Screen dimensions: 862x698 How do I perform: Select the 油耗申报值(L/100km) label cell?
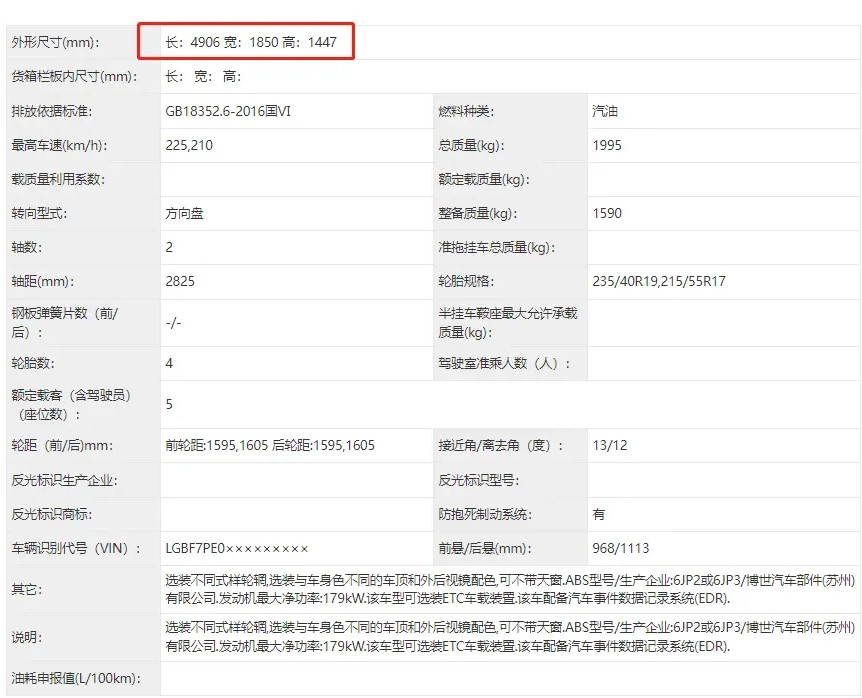pyautogui.click(x=72, y=679)
